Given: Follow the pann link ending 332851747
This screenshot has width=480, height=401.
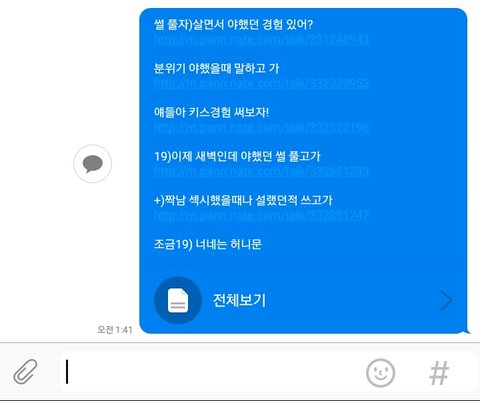Looking at the screenshot, I should 262,215.
